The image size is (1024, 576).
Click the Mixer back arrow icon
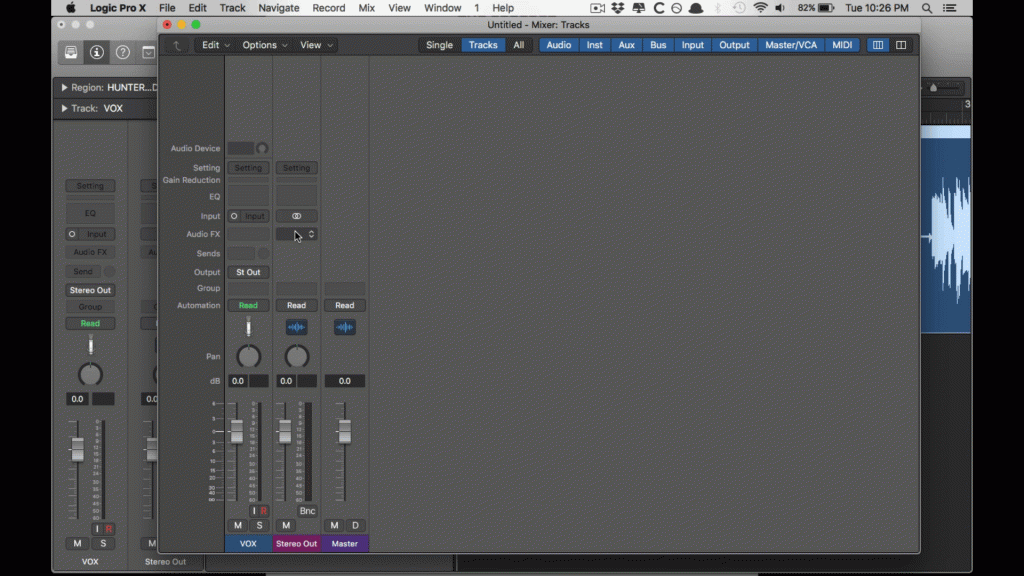tap(176, 45)
